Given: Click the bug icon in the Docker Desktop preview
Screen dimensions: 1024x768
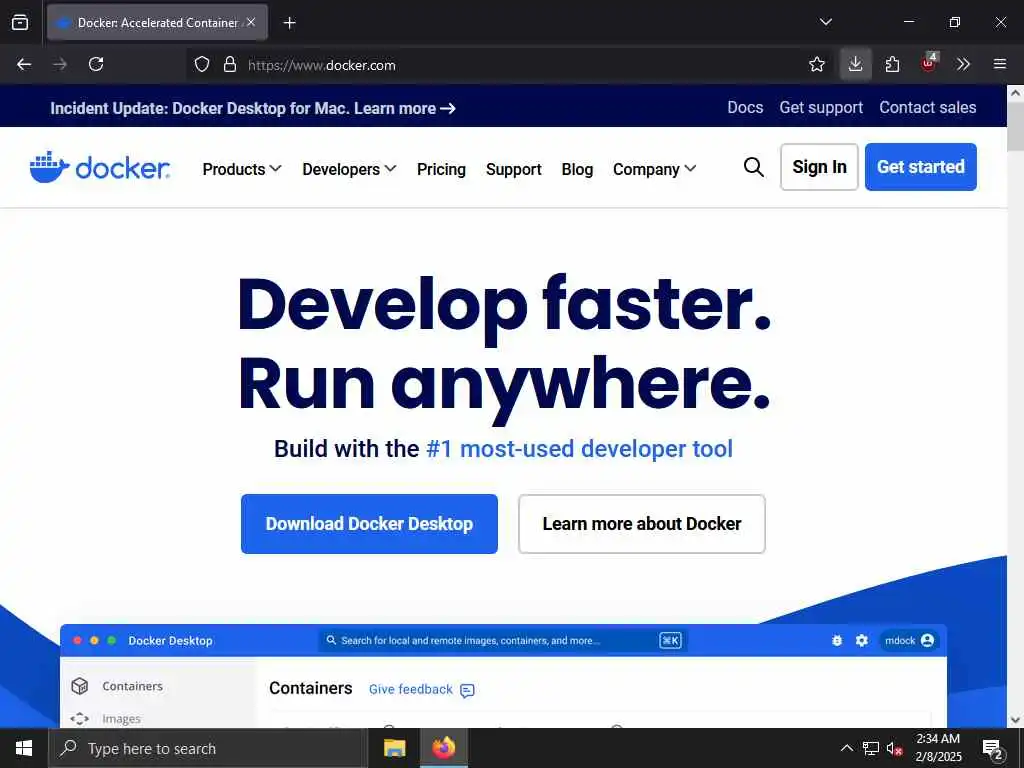Looking at the screenshot, I should [x=837, y=641].
